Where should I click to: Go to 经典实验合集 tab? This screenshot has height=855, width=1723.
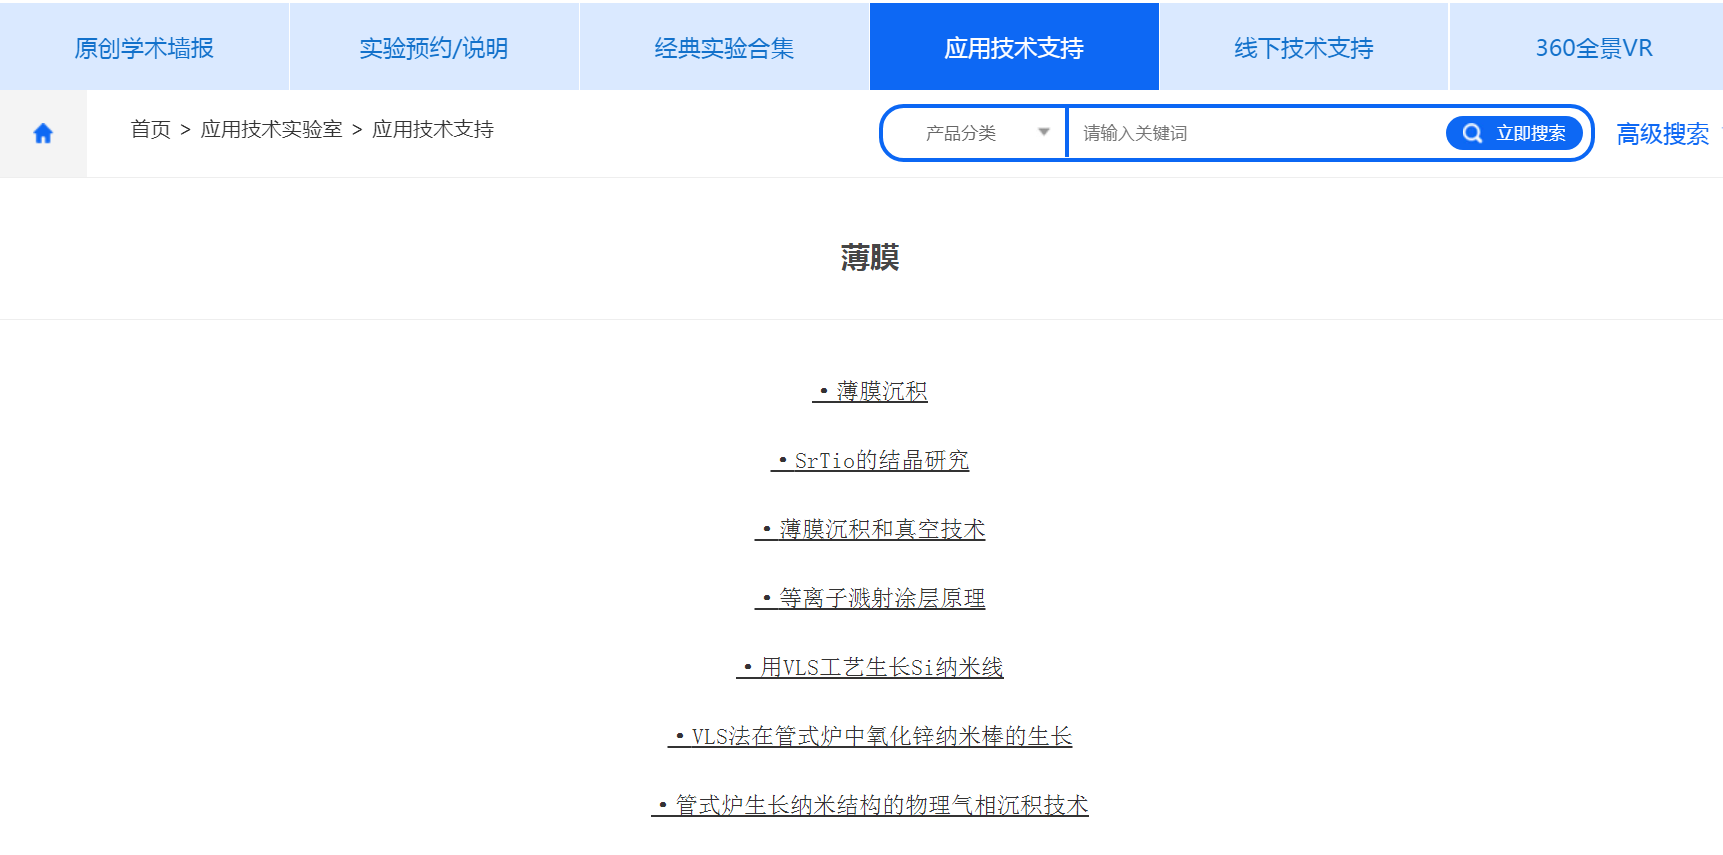(724, 48)
